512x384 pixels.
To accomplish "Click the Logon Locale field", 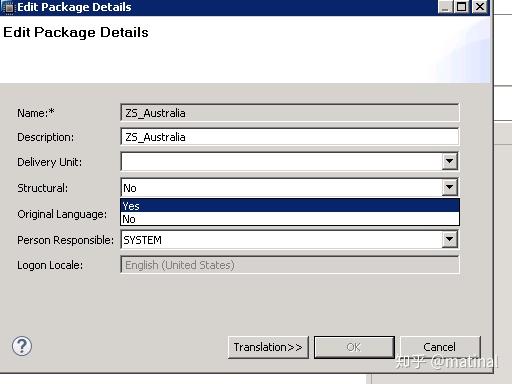I will point(290,265).
